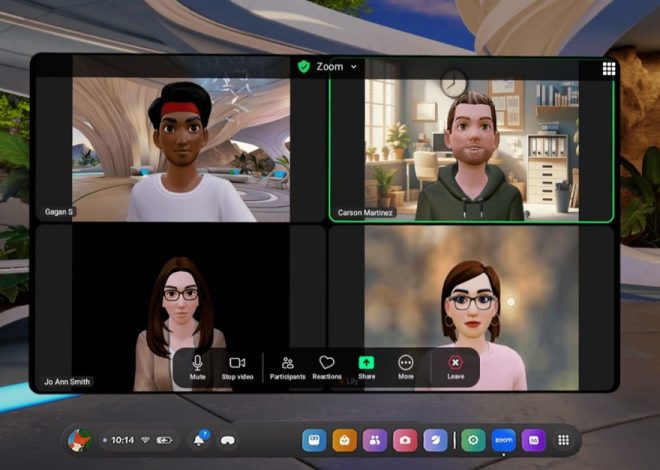This screenshot has width=660, height=470.
Task: Open the lavender Browser app in dock
Action: click(435, 441)
